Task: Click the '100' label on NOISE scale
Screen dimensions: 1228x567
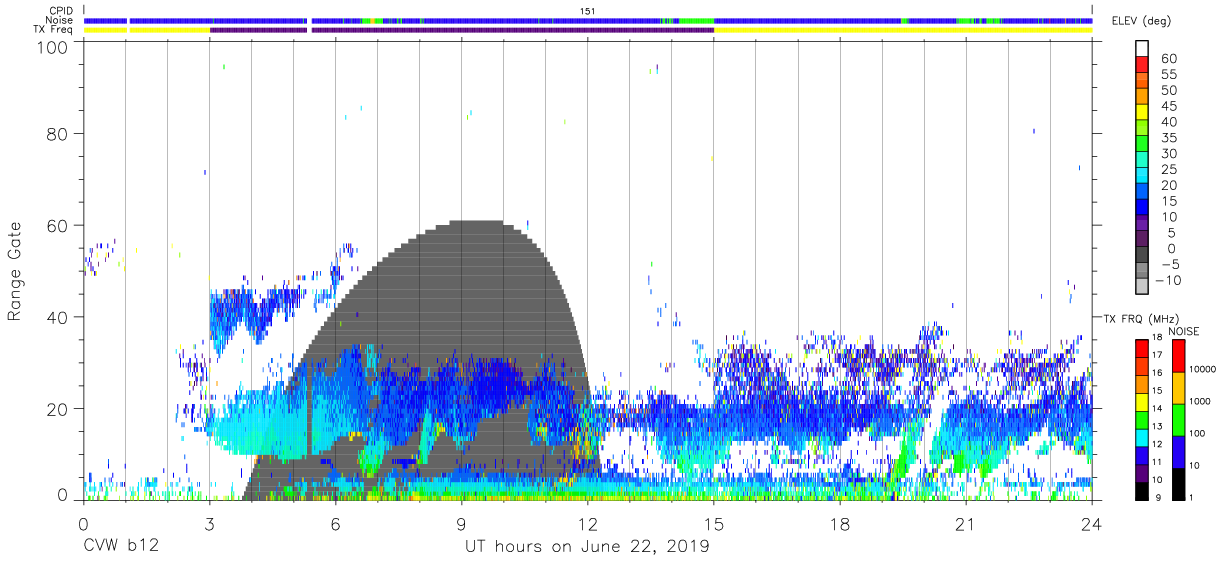Action: pyautogui.click(x=1198, y=434)
